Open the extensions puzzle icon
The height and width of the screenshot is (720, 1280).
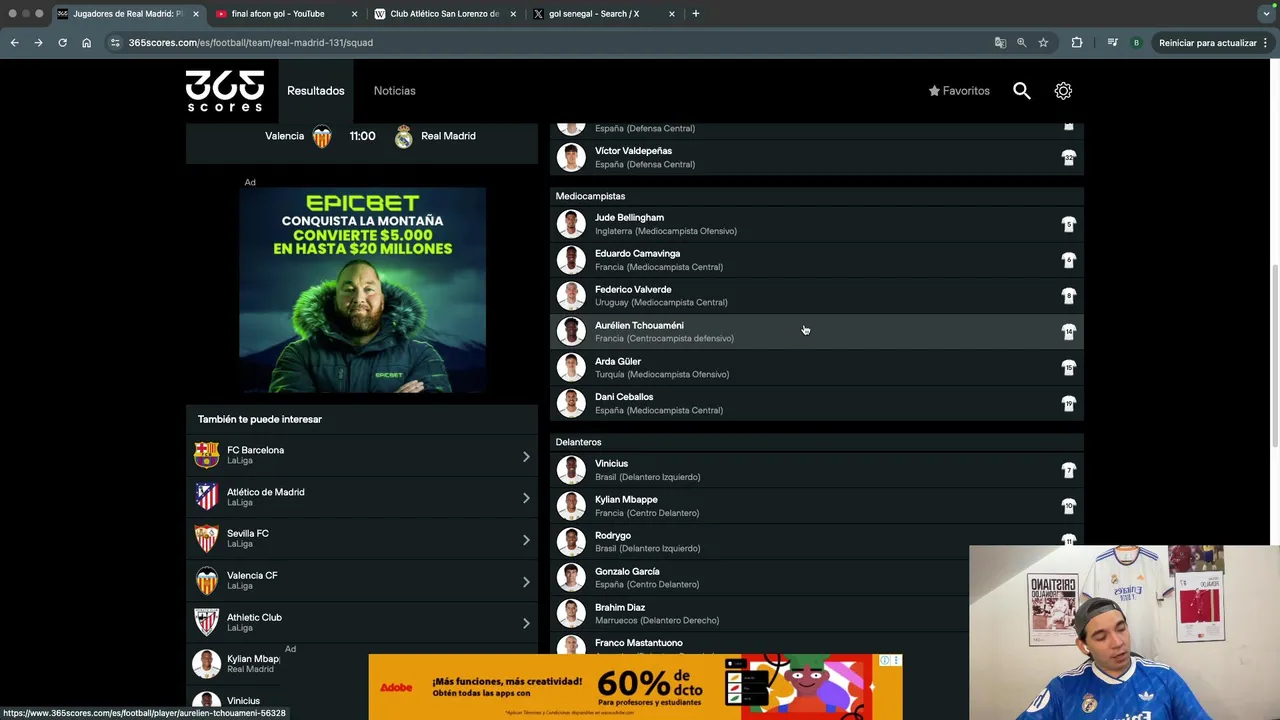[x=1077, y=43]
